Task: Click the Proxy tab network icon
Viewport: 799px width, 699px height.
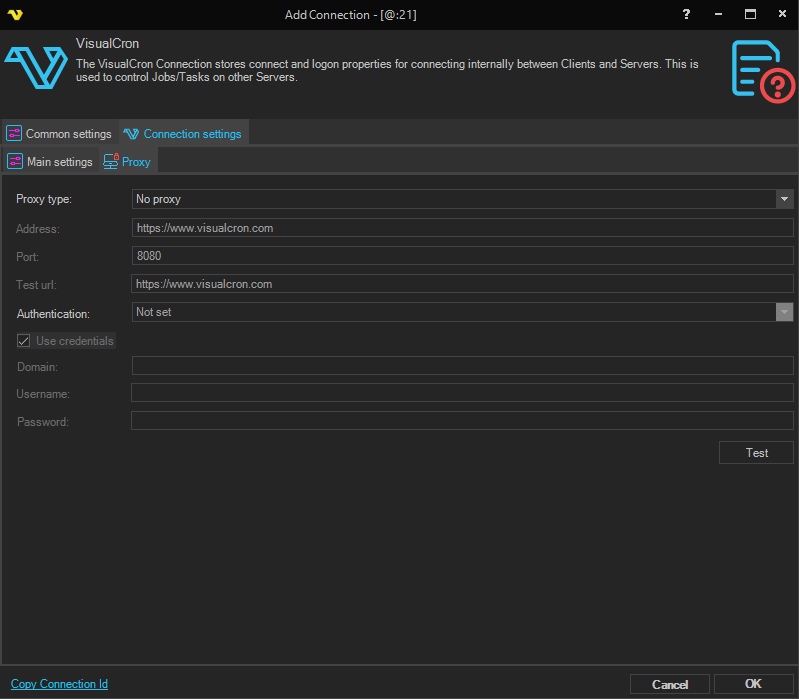Action: pyautogui.click(x=110, y=162)
